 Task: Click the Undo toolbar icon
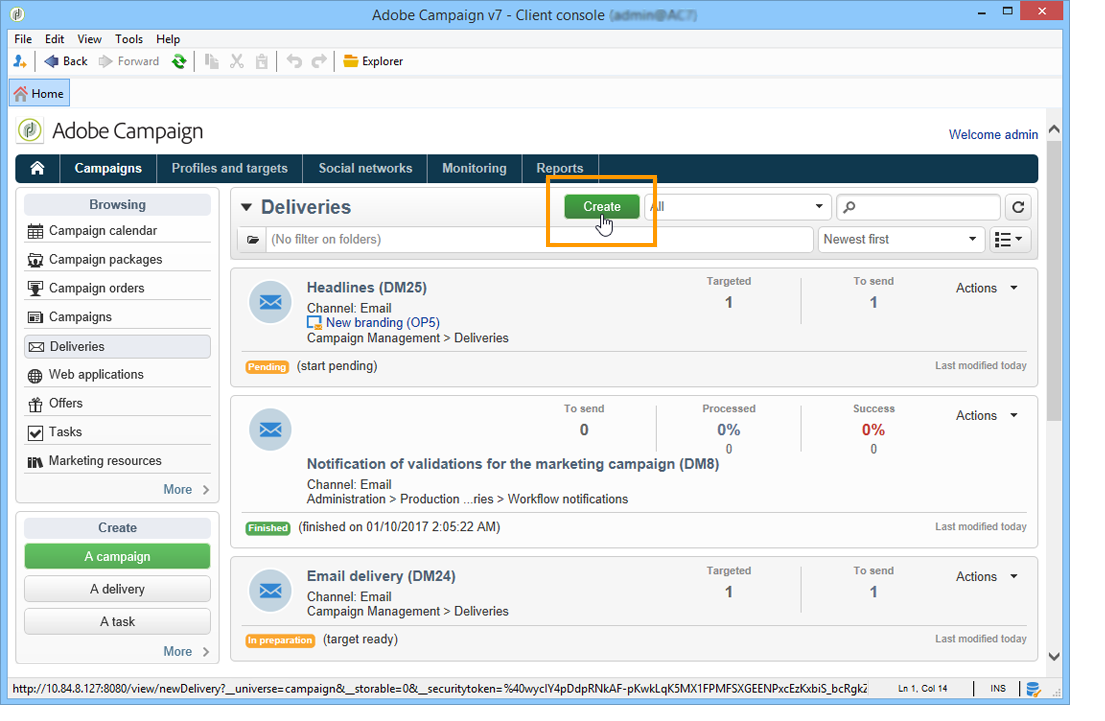tap(294, 61)
